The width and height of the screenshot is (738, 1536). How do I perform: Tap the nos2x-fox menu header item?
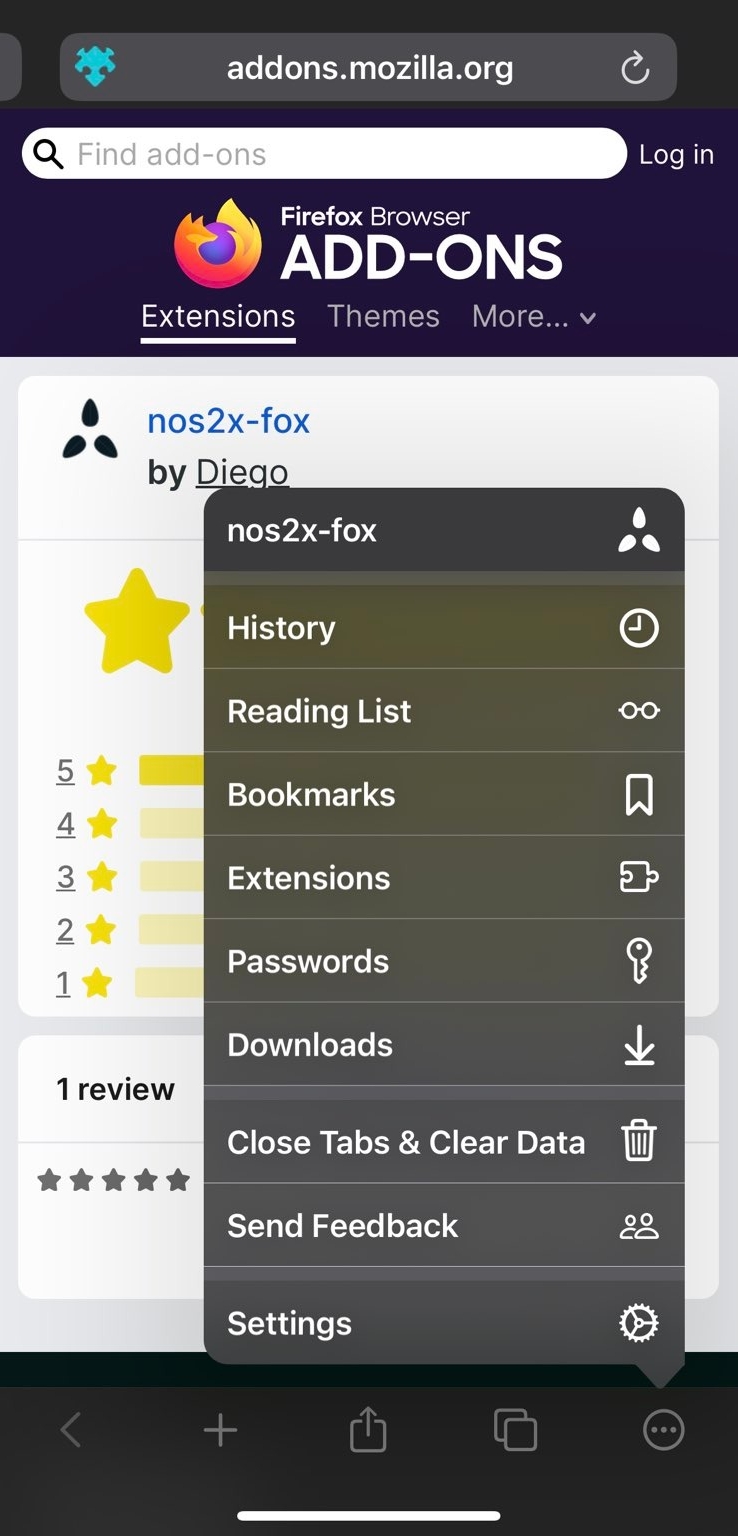[x=444, y=530]
